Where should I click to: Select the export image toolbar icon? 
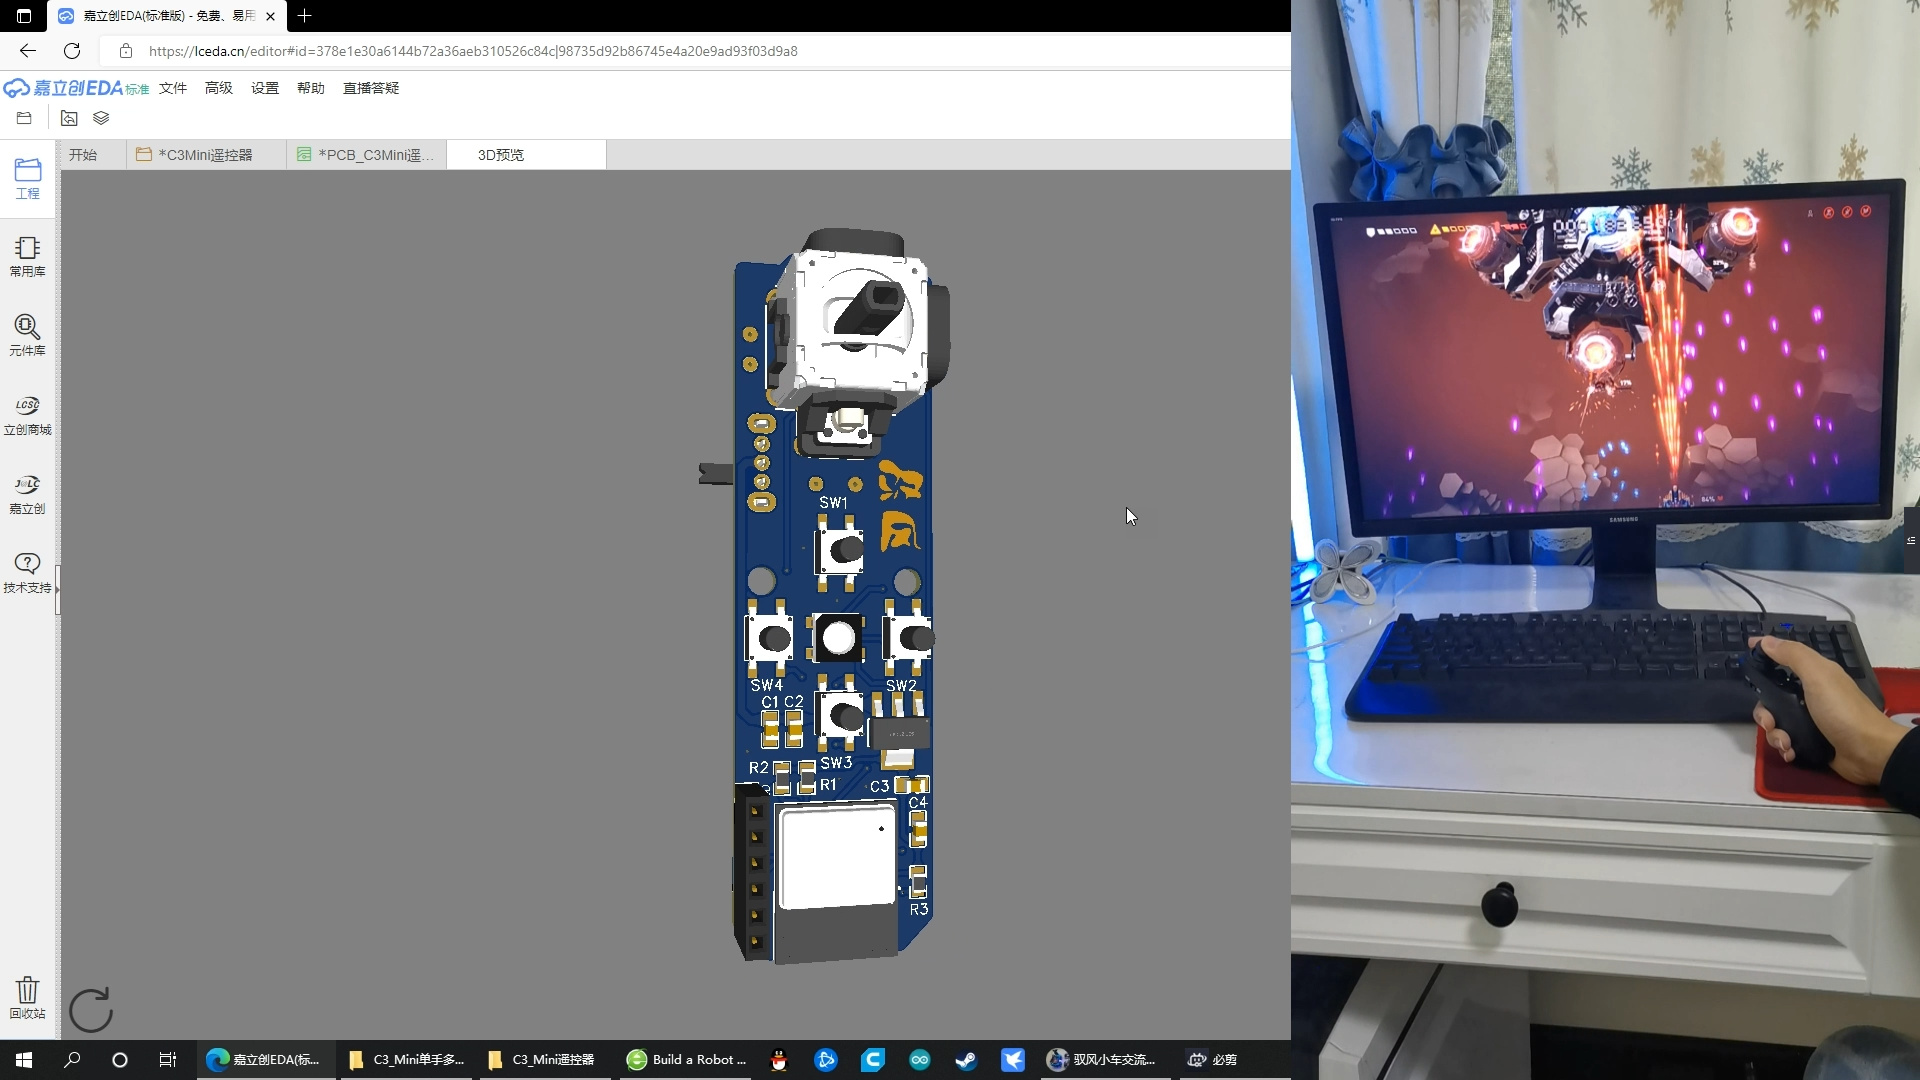click(x=68, y=117)
